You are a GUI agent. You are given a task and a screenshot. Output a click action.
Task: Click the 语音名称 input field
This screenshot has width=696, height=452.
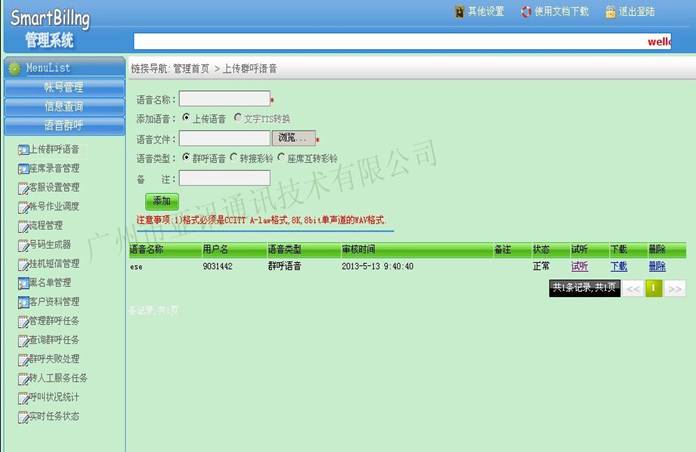[x=225, y=99]
